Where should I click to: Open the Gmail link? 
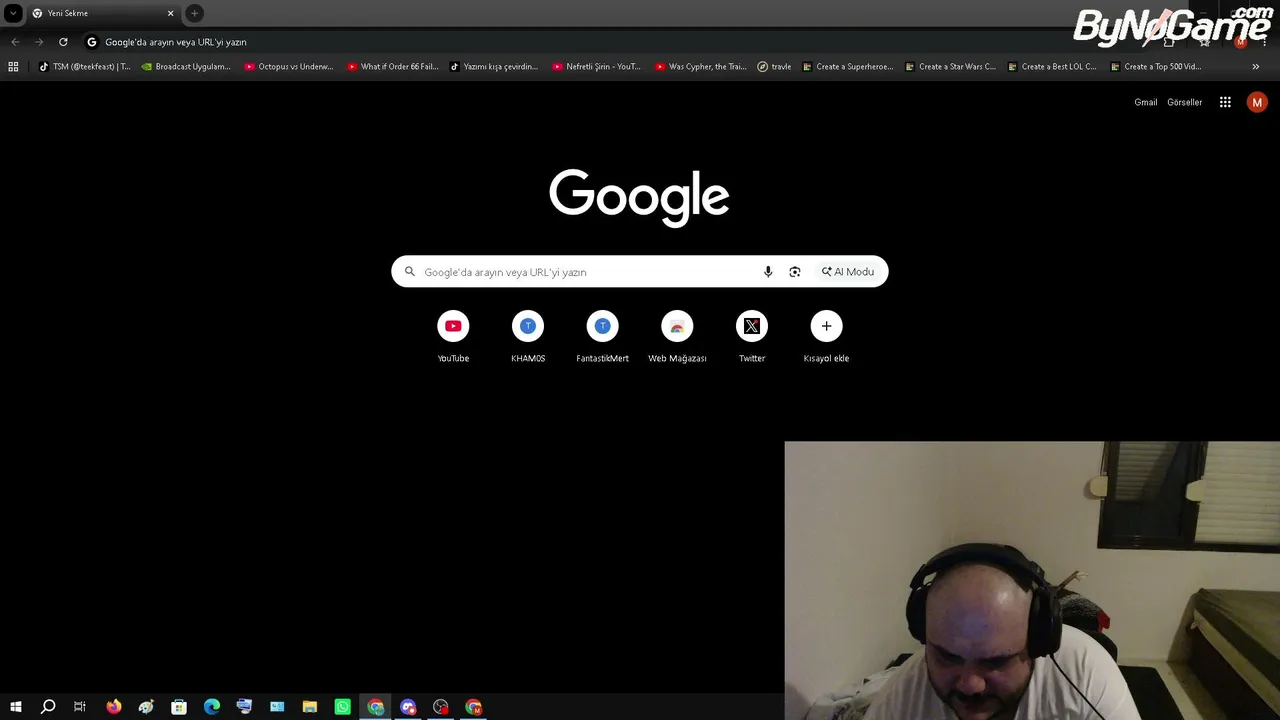1146,102
